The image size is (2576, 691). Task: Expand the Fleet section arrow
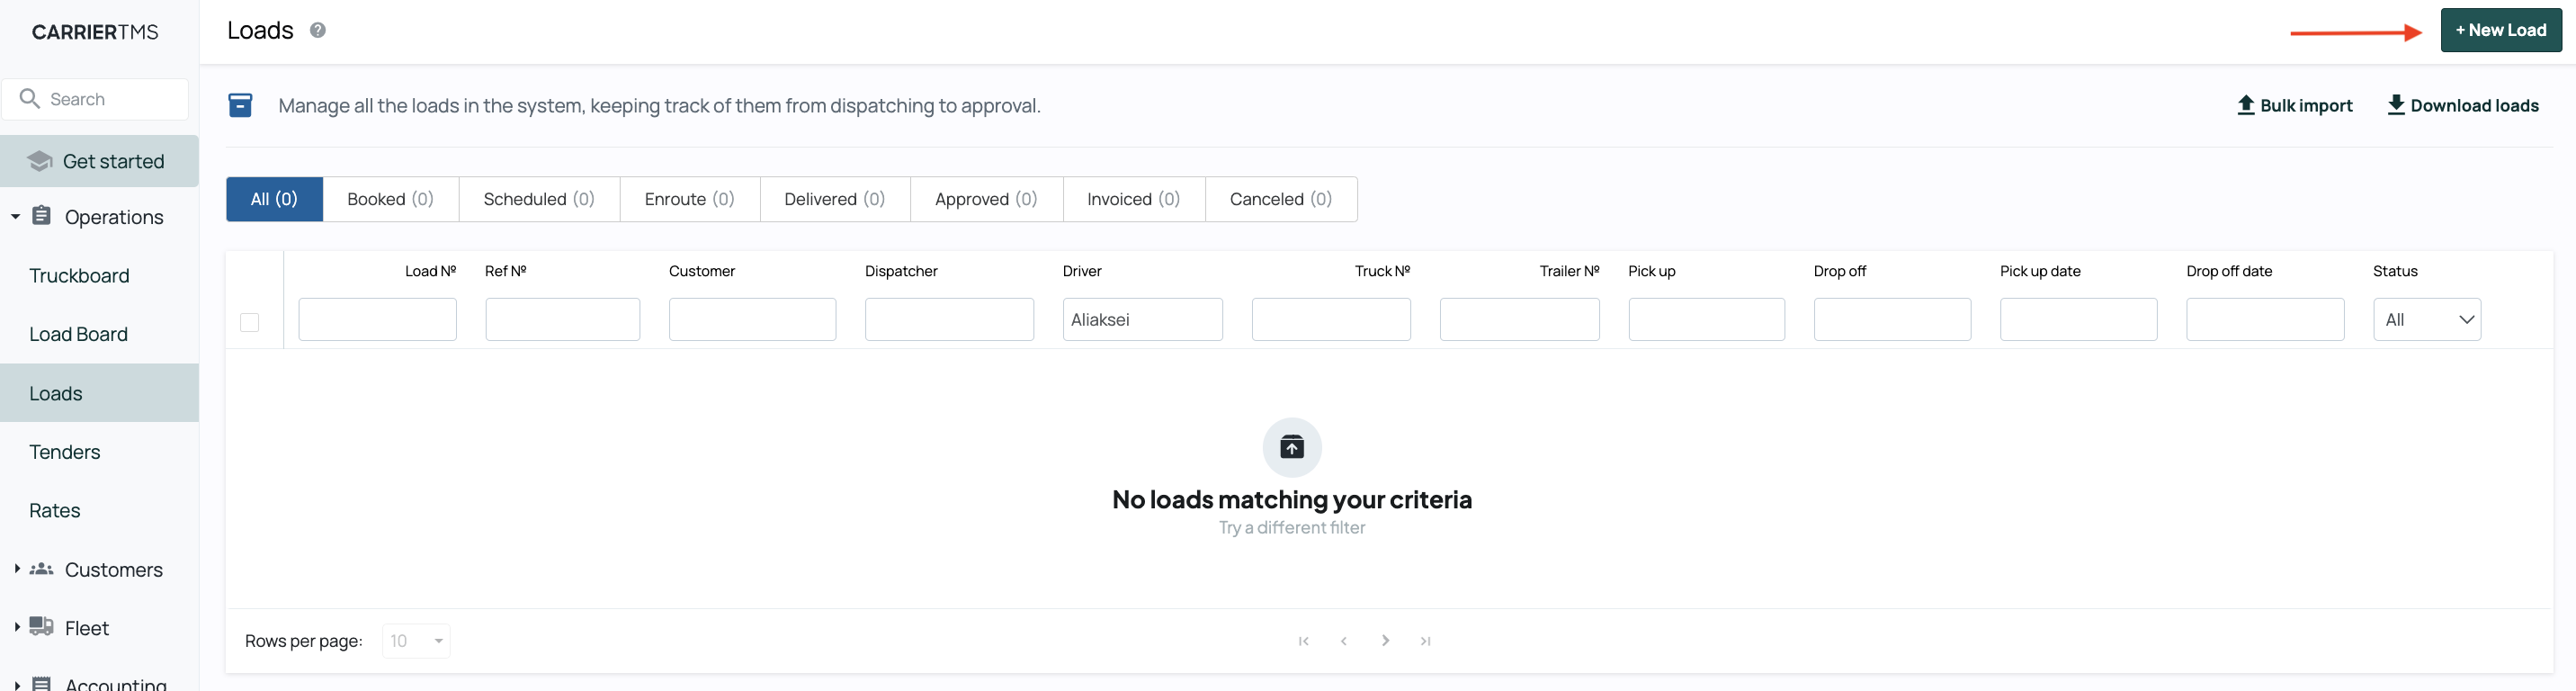tap(16, 627)
